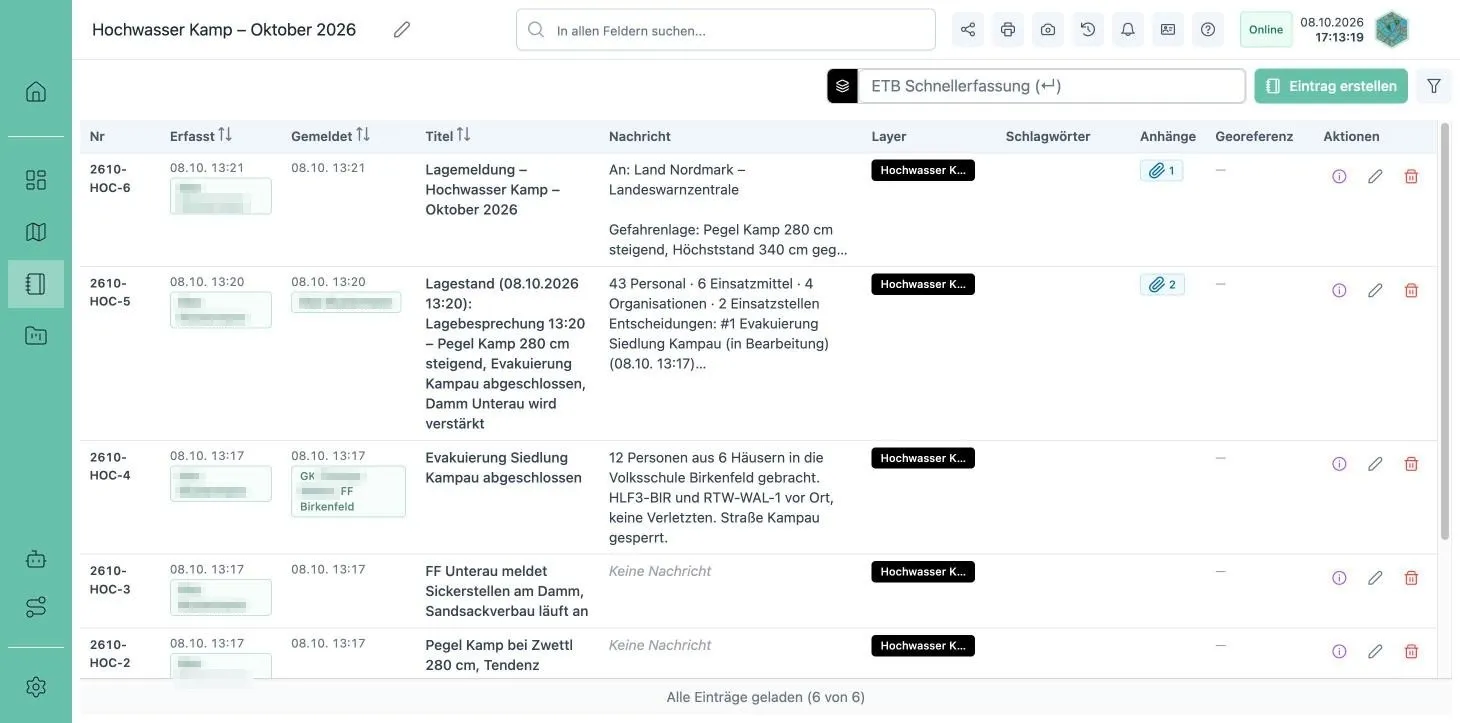
Task: Open the filter funnel for entries
Action: (x=1434, y=86)
